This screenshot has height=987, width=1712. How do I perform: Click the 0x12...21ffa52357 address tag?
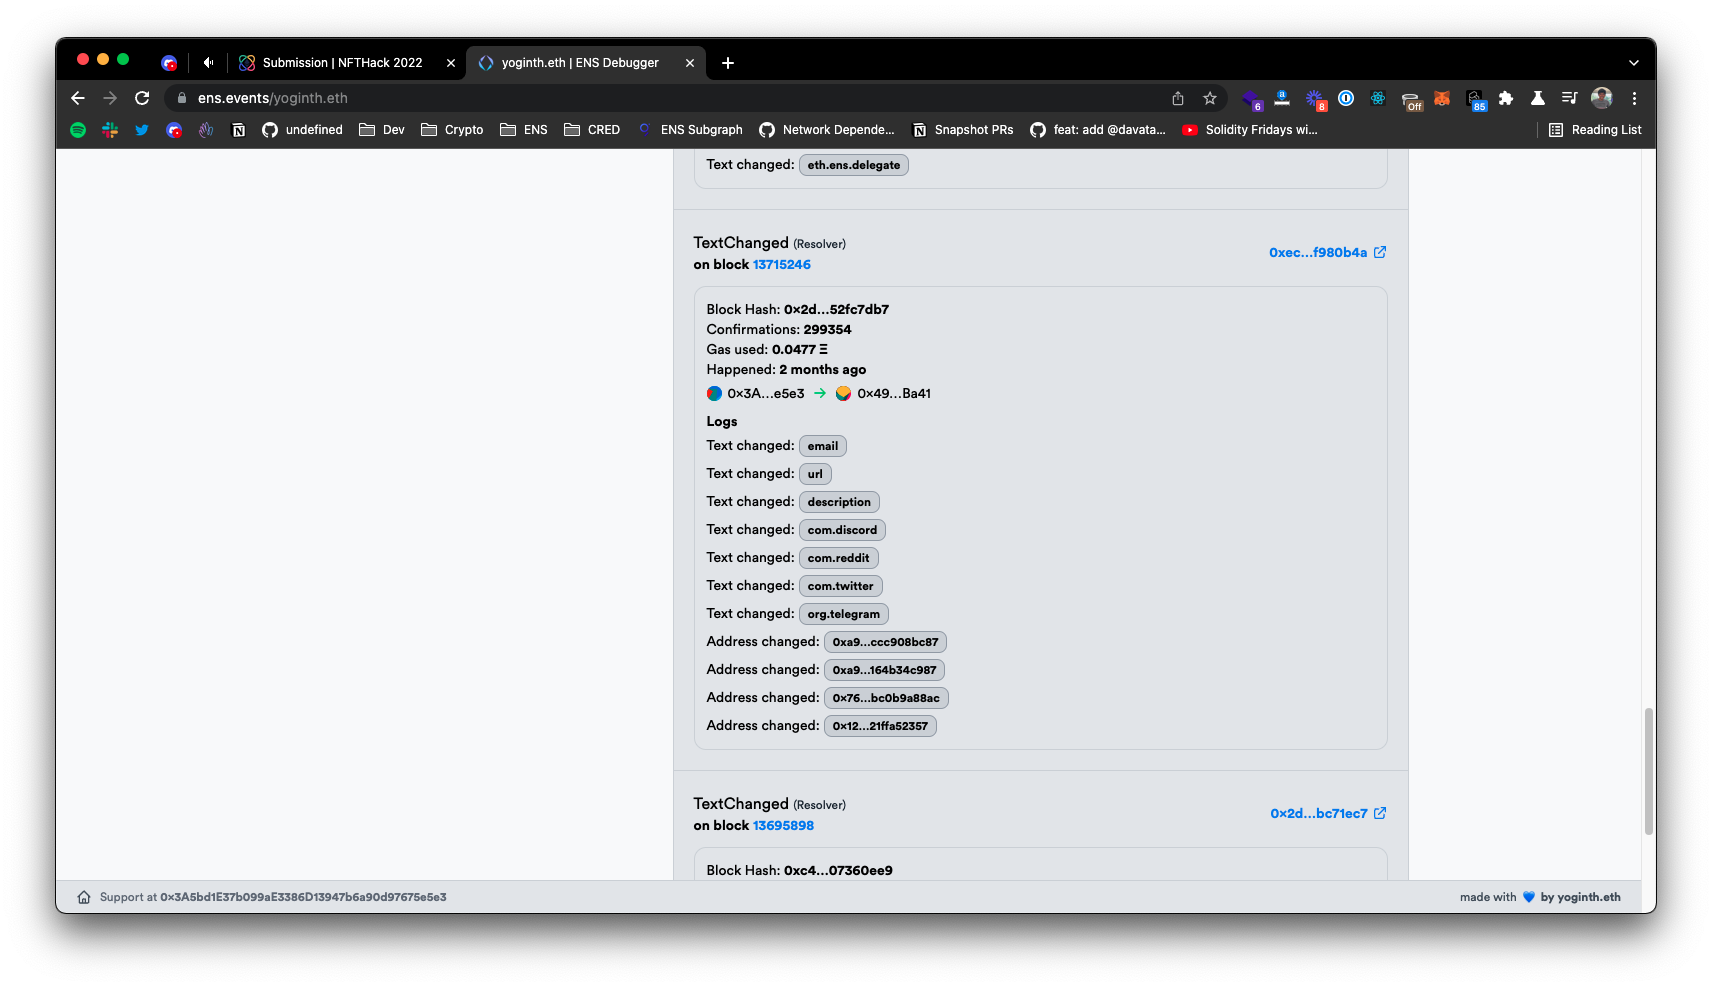880,726
